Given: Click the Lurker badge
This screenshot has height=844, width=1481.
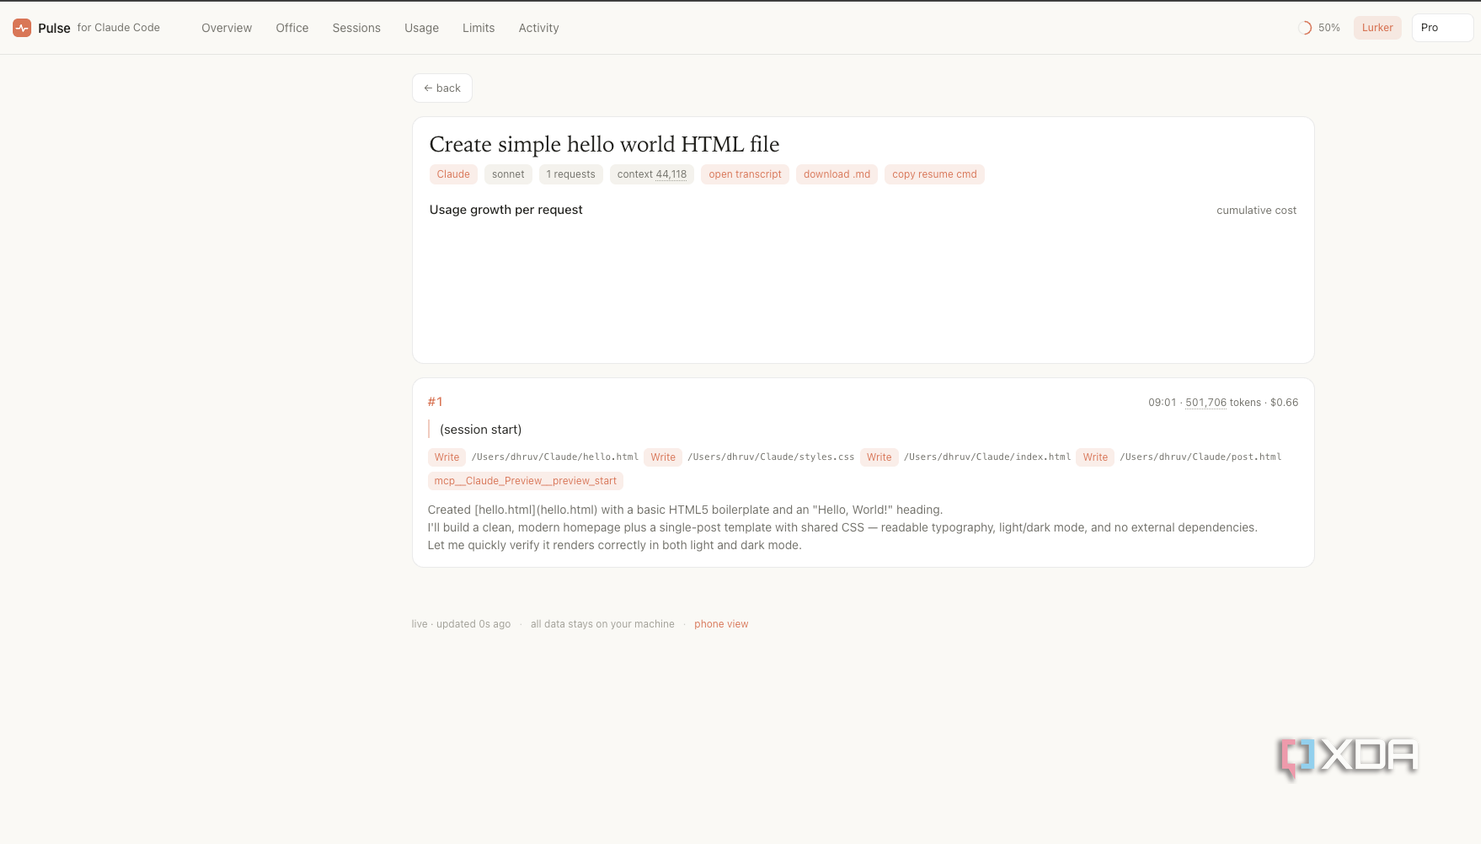Looking at the screenshot, I should click(1377, 28).
